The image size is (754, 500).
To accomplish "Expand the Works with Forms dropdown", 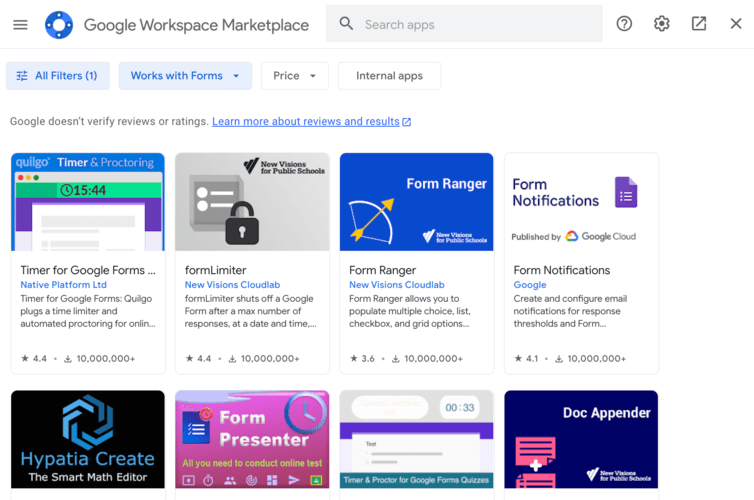I will coord(185,76).
